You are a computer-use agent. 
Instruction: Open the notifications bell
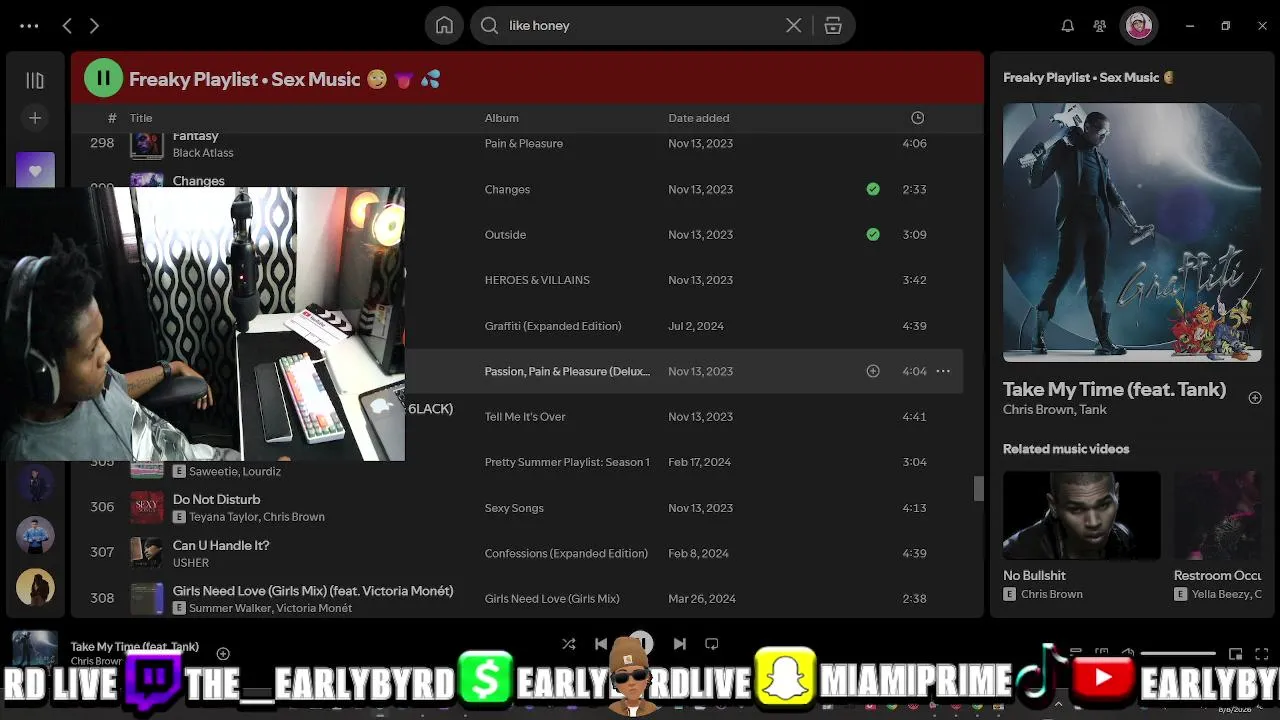pyautogui.click(x=1068, y=26)
